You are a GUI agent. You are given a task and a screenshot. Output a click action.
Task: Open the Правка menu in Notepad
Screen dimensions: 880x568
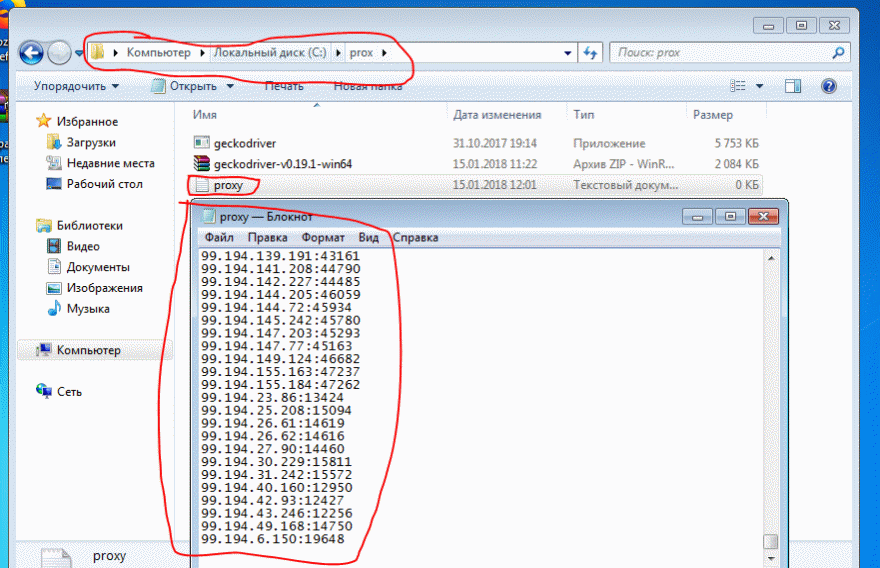[267, 237]
